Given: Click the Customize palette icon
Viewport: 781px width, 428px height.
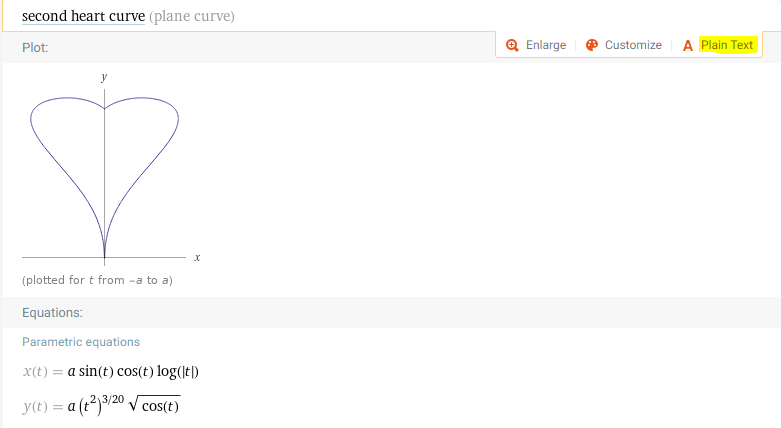Looking at the screenshot, I should (x=591, y=45).
